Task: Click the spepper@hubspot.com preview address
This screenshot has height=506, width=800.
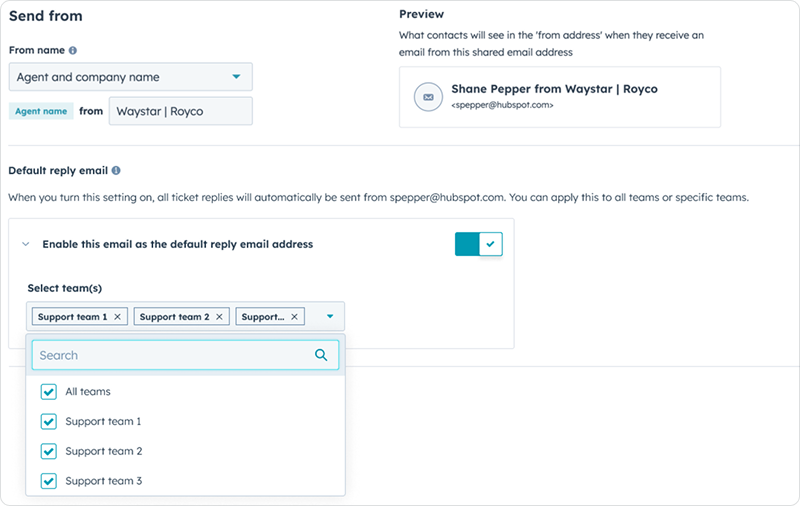Action: pyautogui.click(x=502, y=105)
